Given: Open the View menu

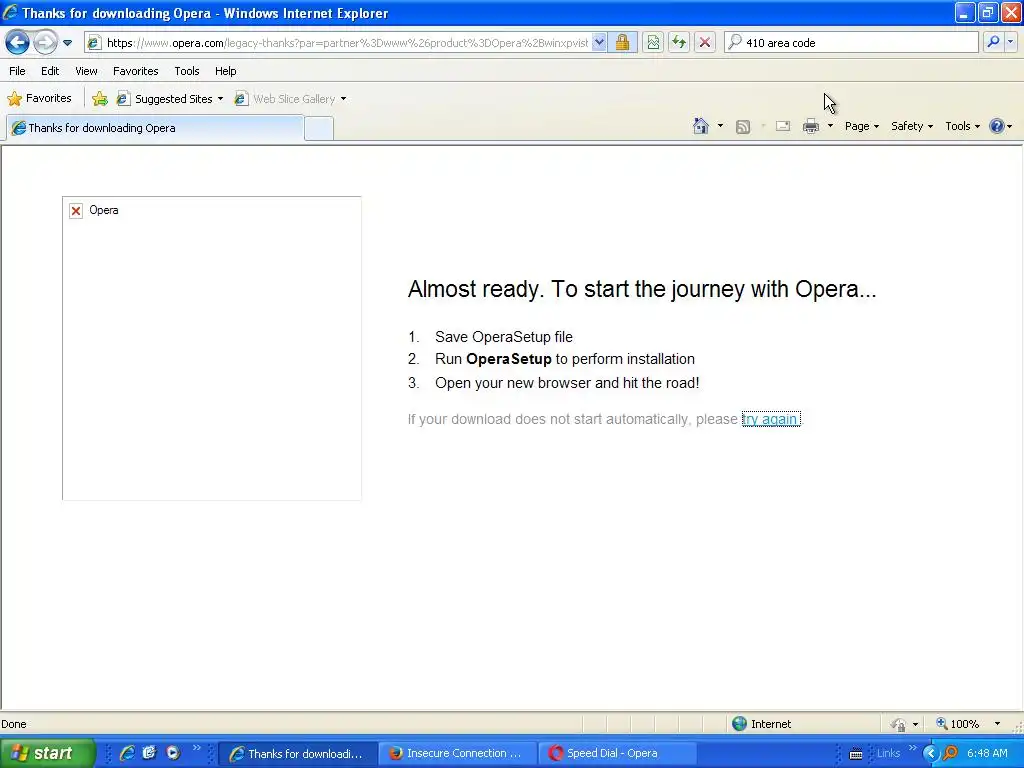Looking at the screenshot, I should click(86, 71).
